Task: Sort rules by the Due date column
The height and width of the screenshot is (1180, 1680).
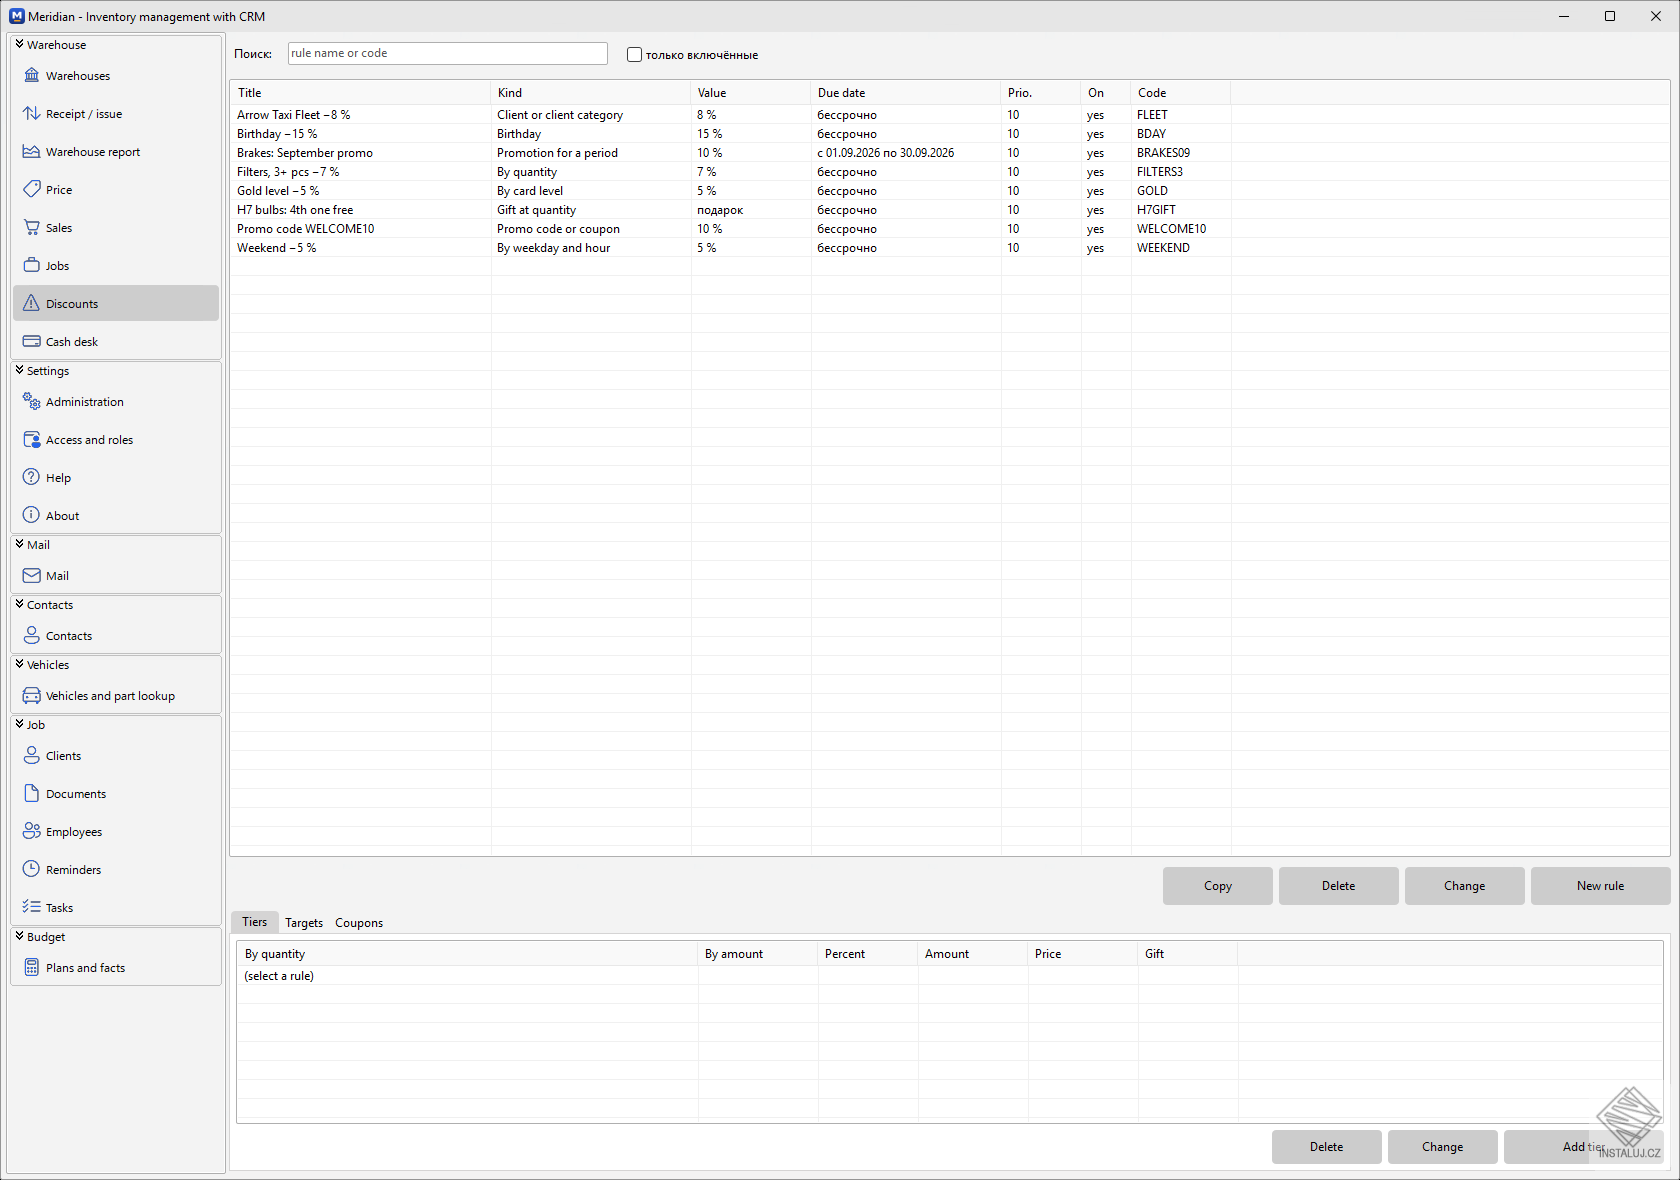Action: pyautogui.click(x=905, y=93)
